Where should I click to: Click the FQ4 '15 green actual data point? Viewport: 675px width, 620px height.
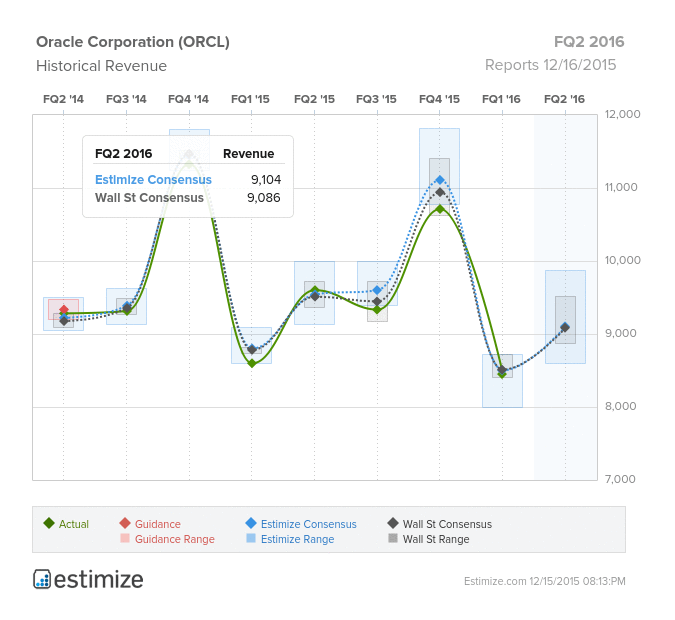(440, 209)
